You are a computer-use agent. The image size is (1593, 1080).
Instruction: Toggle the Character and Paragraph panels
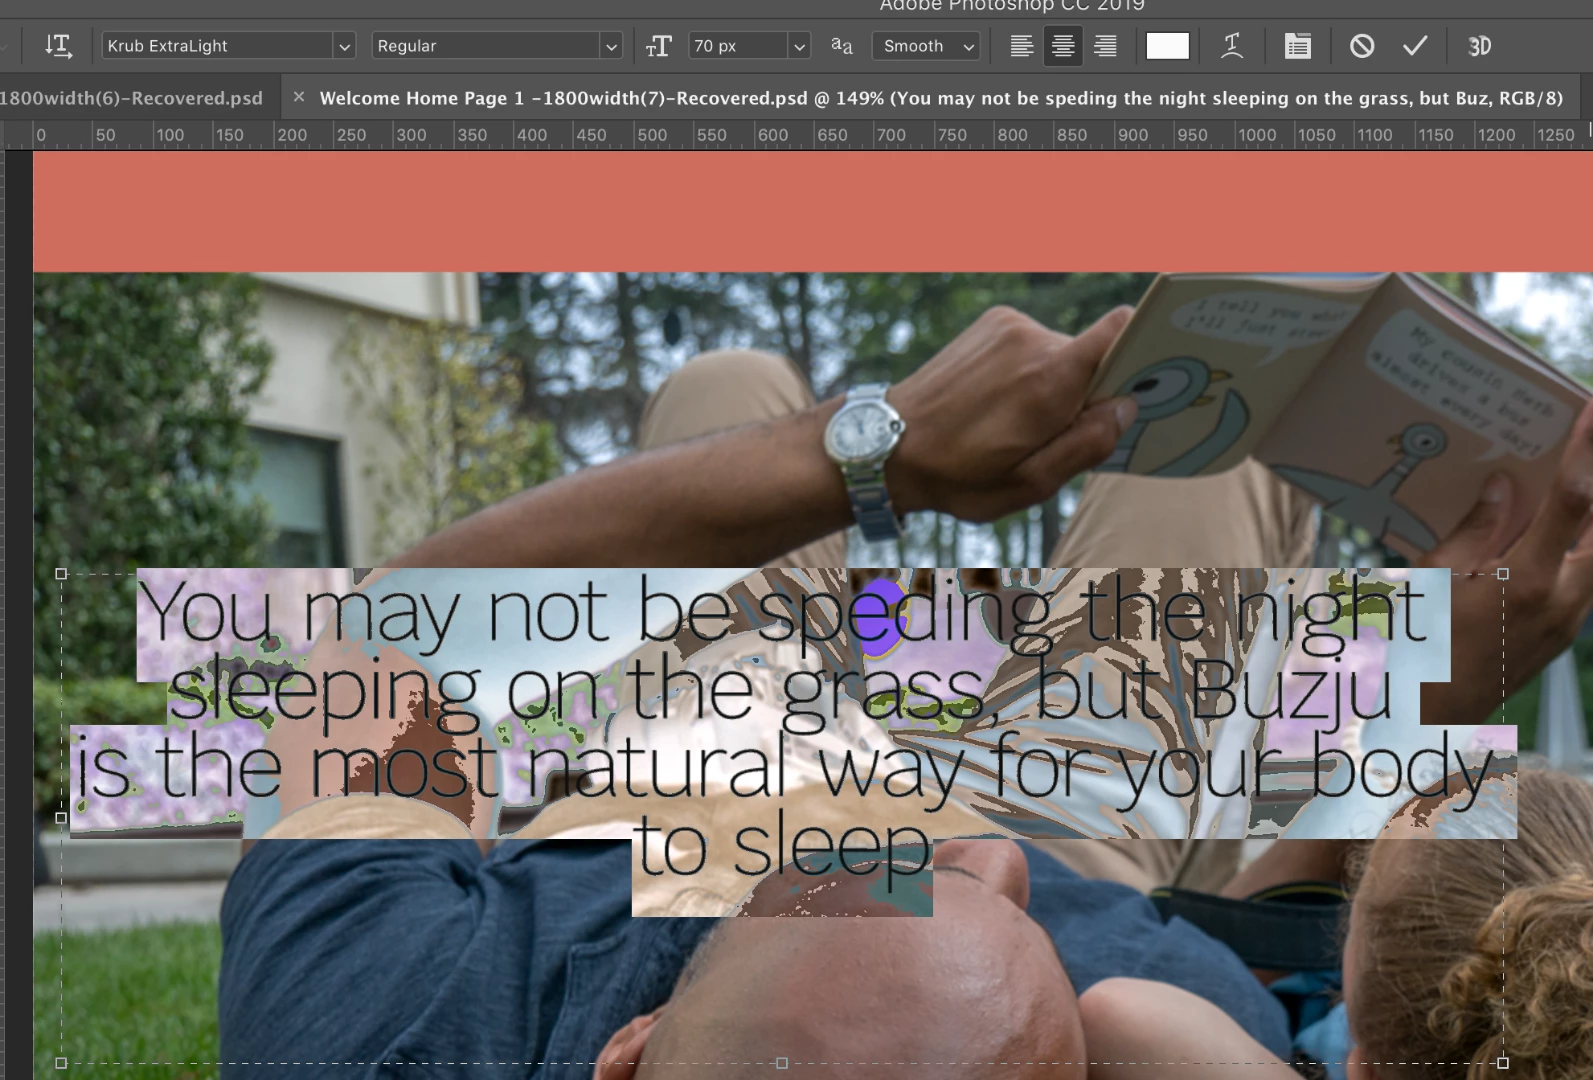(1297, 46)
